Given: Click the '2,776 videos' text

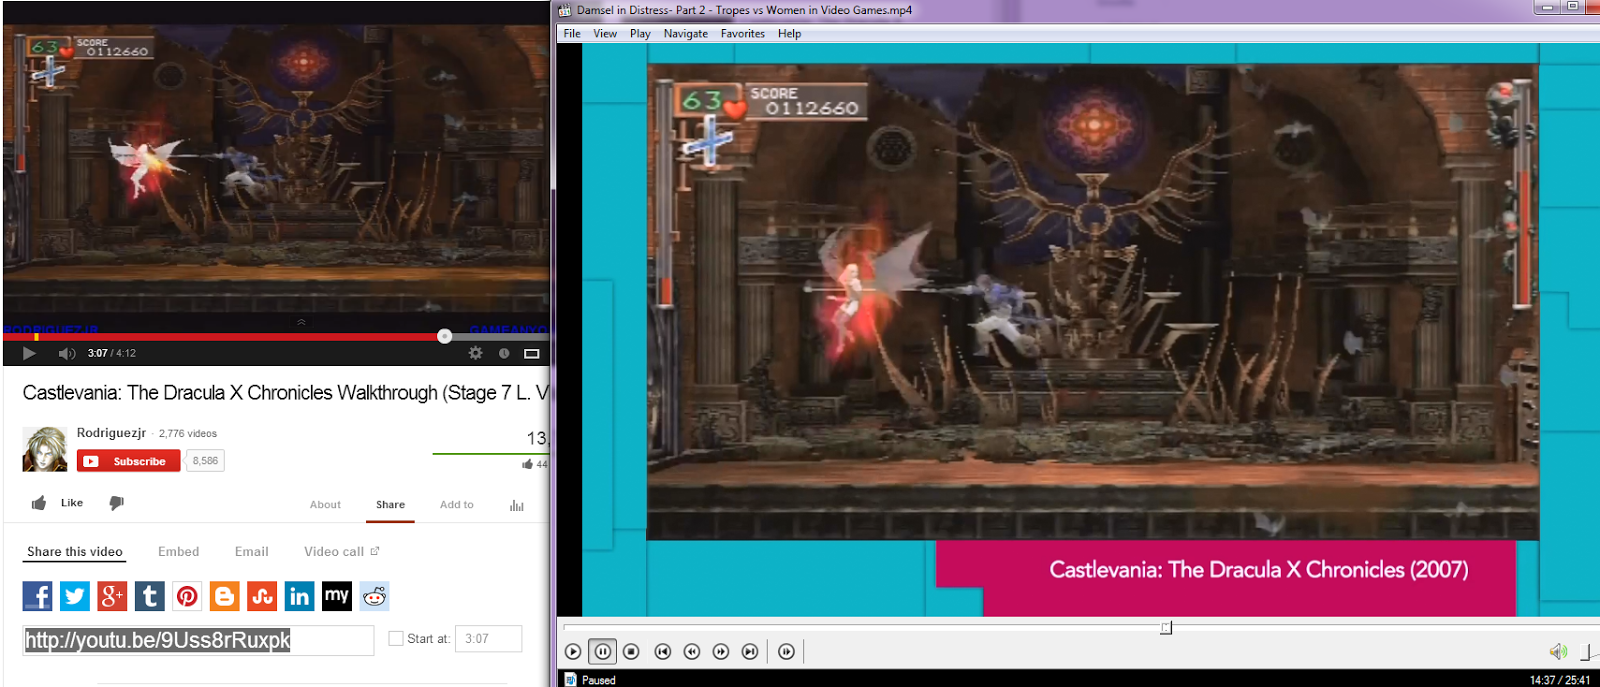Looking at the screenshot, I should [x=188, y=434].
